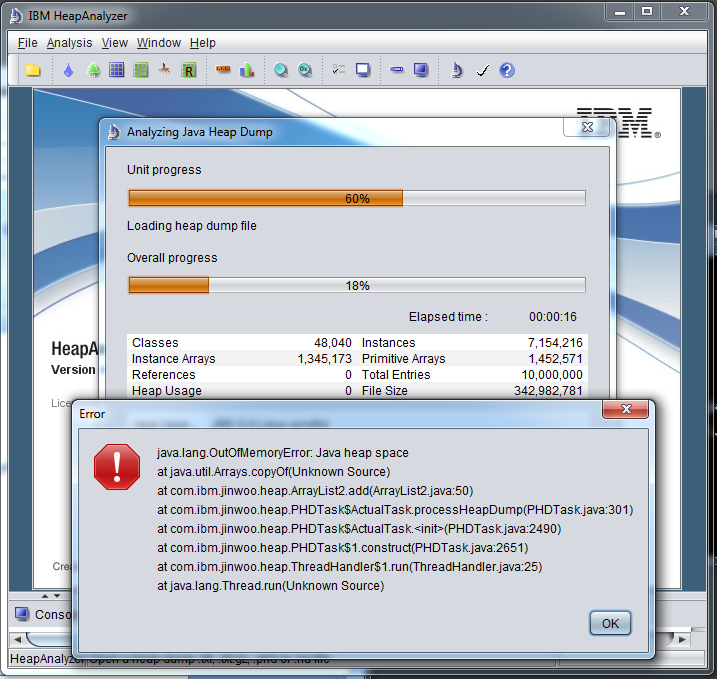Click the ThreadHandler$1.run stack trace line
717x679 pixels.
click(350, 567)
